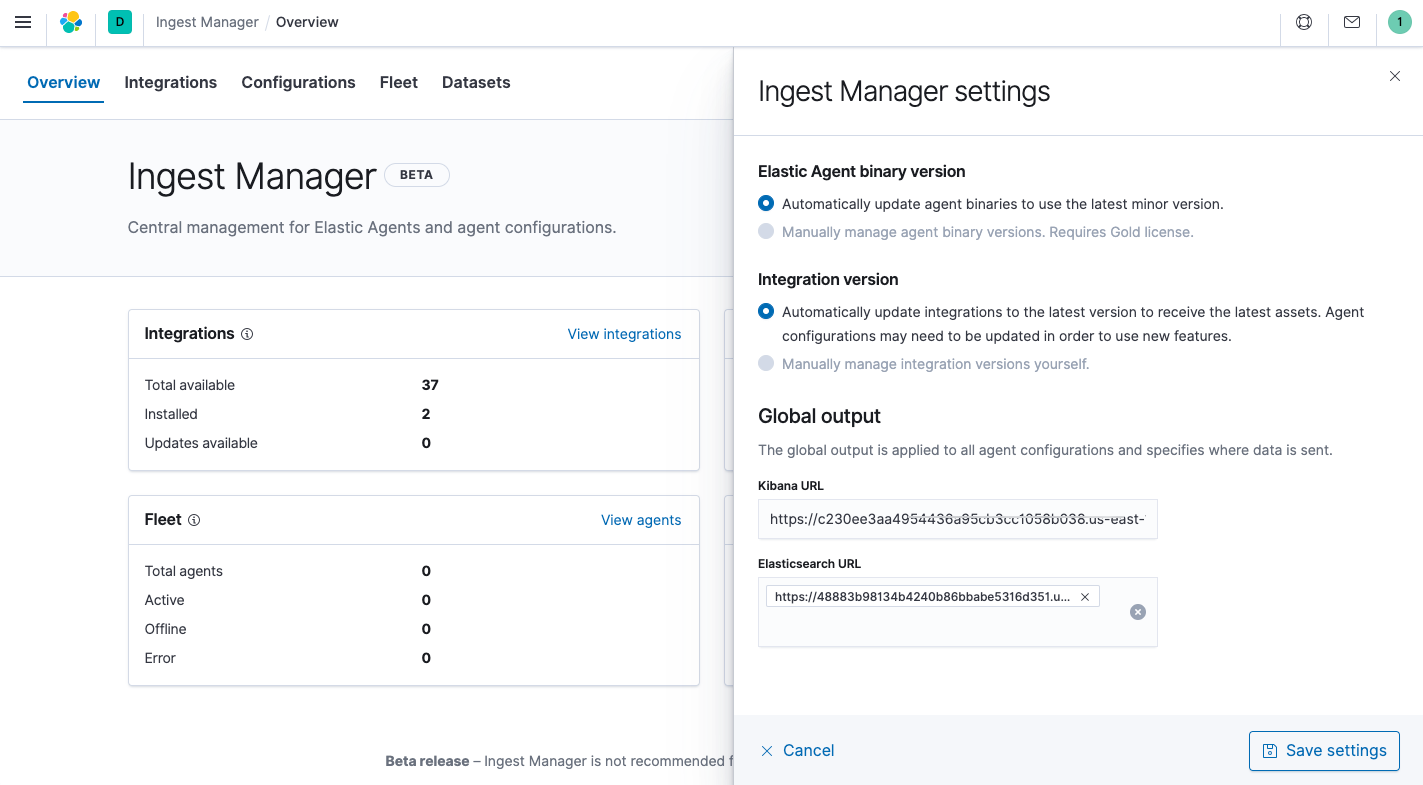The height and width of the screenshot is (785, 1423).
Task: Click the Elastic logo in the header
Action: (x=70, y=22)
